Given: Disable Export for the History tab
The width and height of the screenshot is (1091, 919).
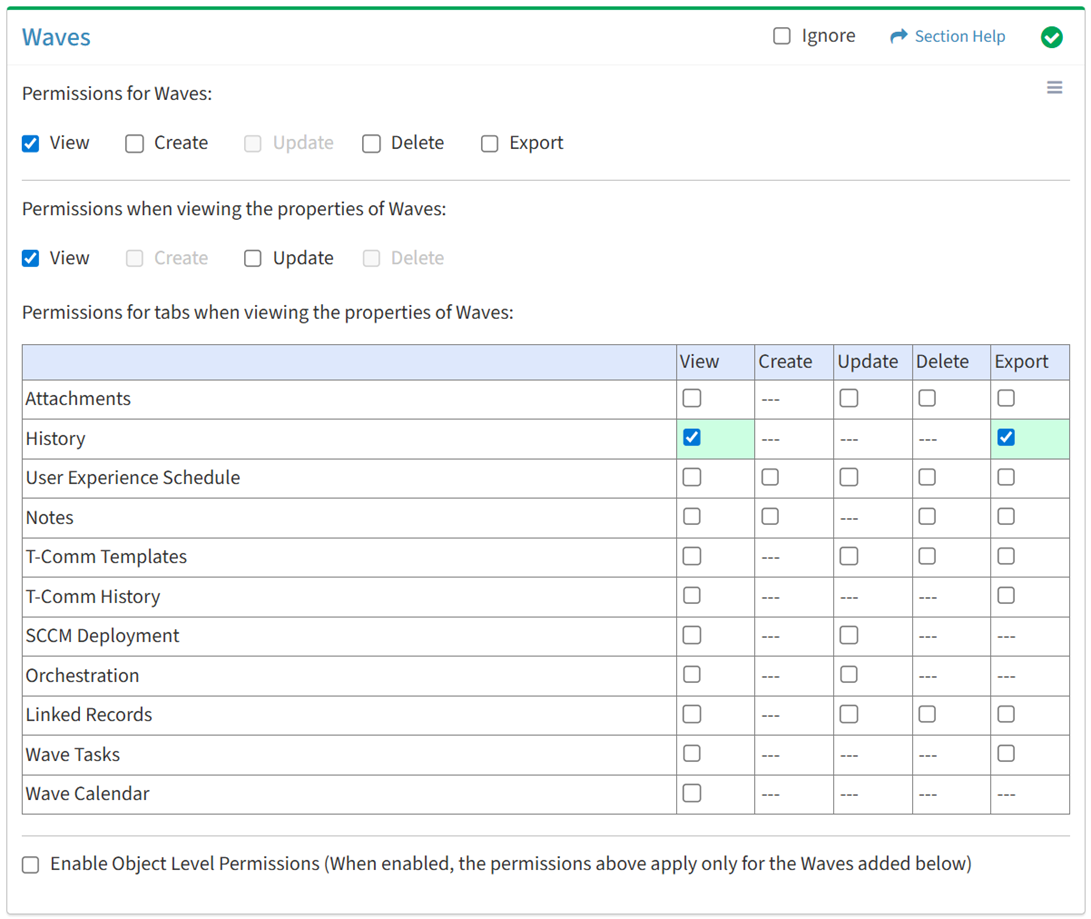Looking at the screenshot, I should coord(1006,438).
